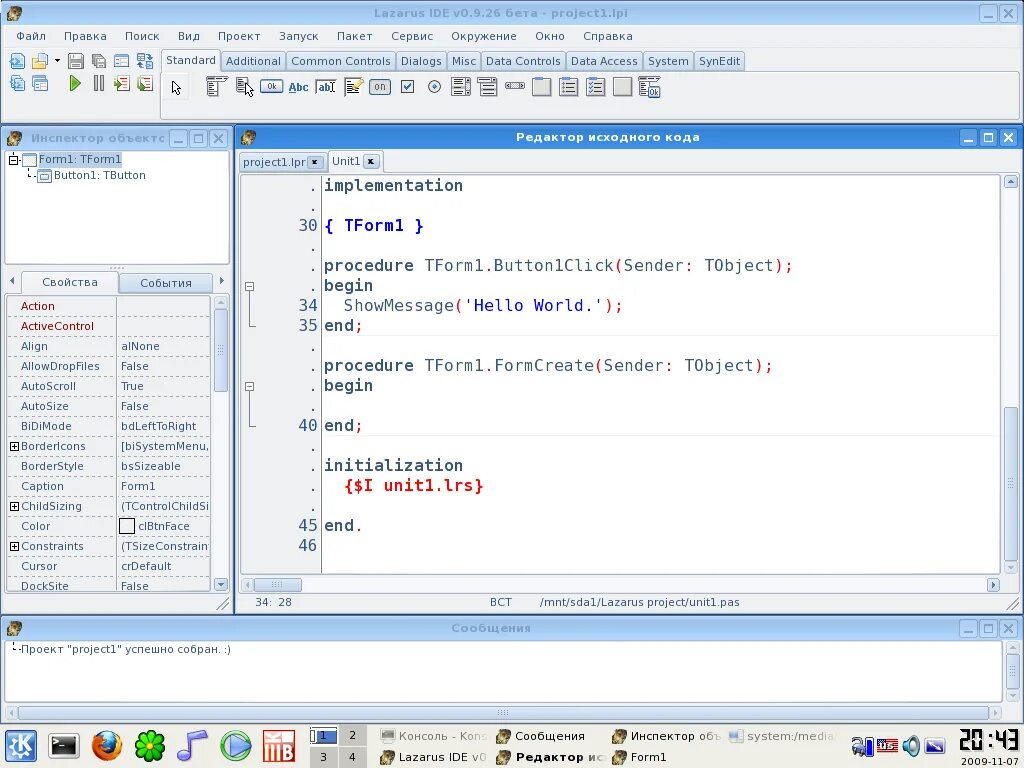Pick the TScrollBar component from the palette
The width and height of the screenshot is (1024, 768).
tap(515, 86)
